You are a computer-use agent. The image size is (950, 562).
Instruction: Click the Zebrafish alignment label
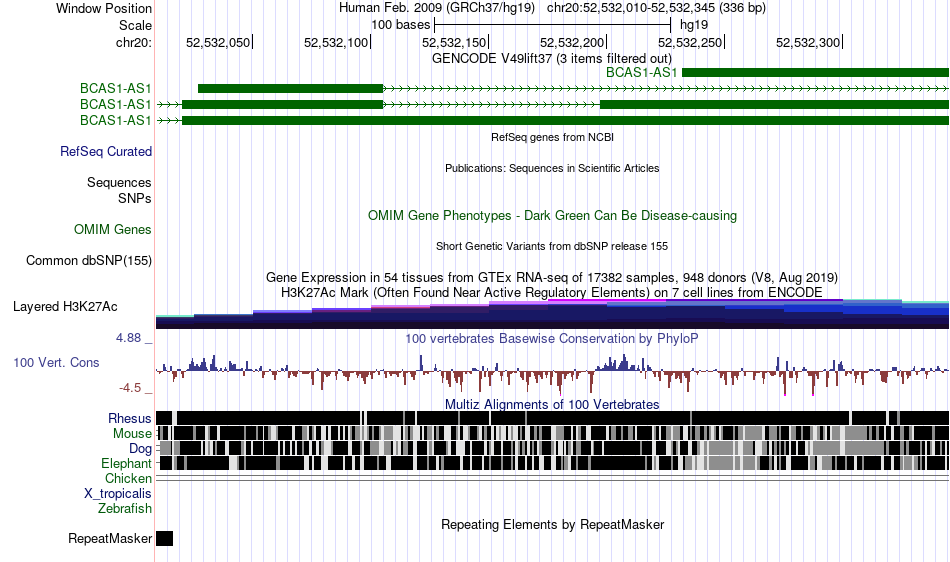(x=125, y=509)
